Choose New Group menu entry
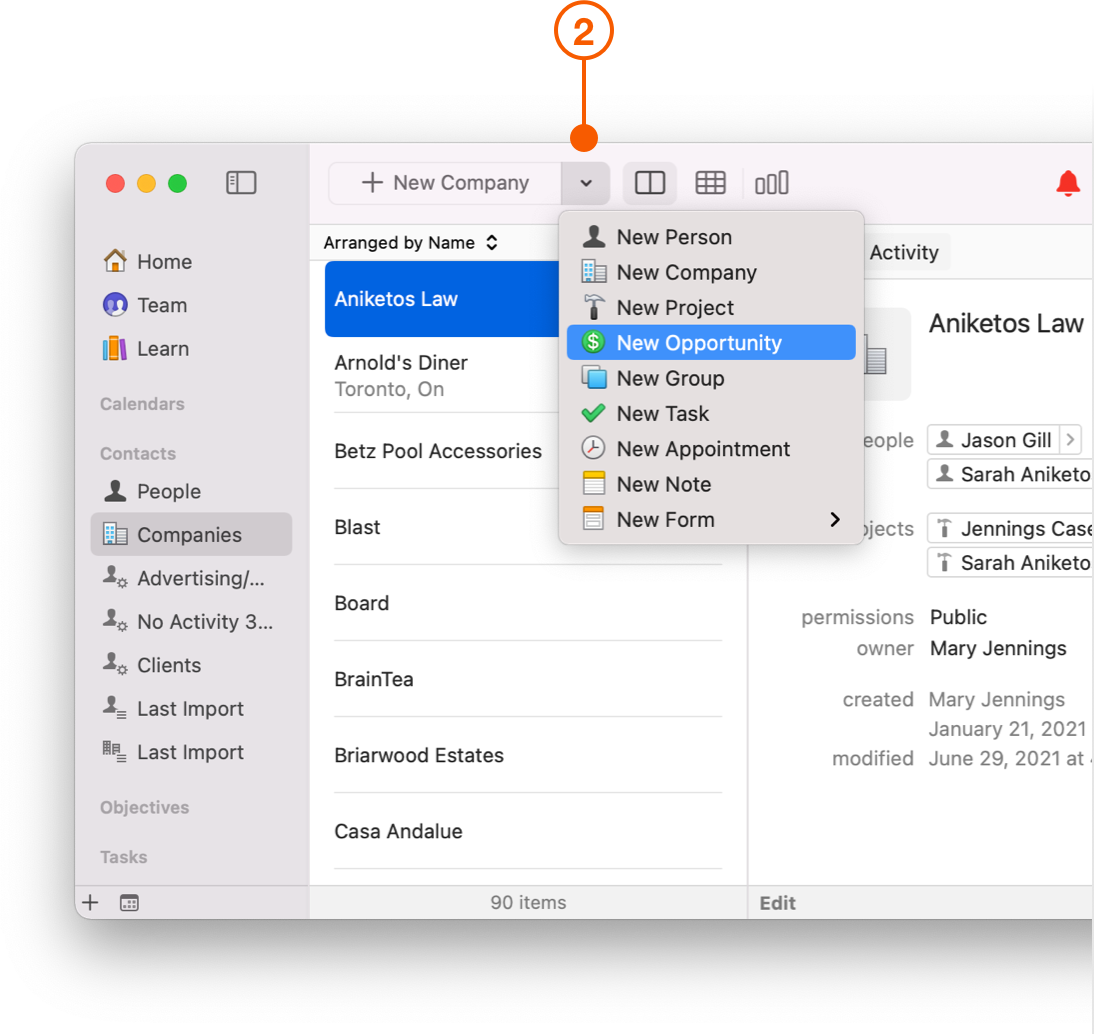This screenshot has height=1034, width=1094. click(x=711, y=378)
